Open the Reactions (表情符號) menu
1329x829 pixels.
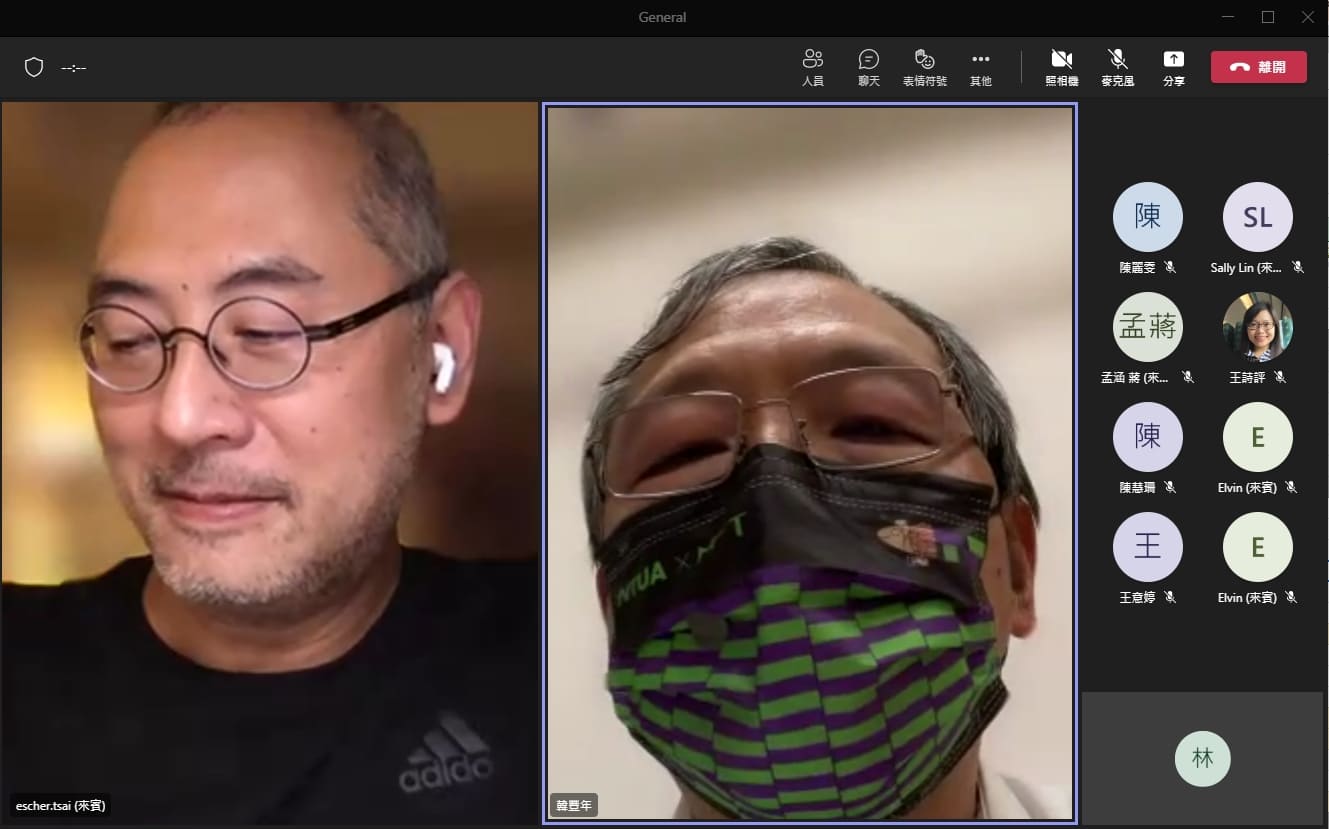(924, 67)
